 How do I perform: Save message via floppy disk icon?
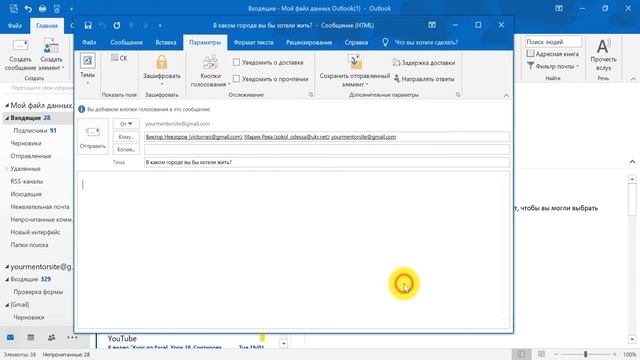click(x=88, y=25)
